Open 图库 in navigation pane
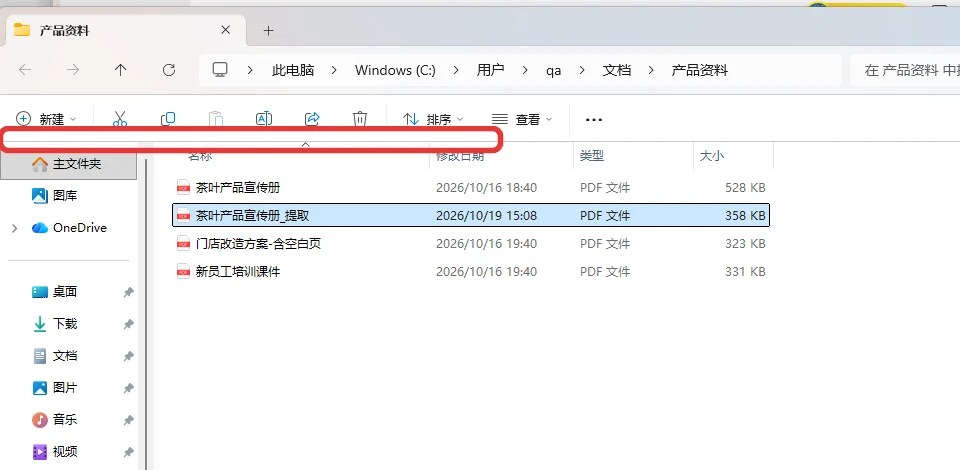Image resolution: width=960 pixels, height=470 pixels. (x=65, y=196)
